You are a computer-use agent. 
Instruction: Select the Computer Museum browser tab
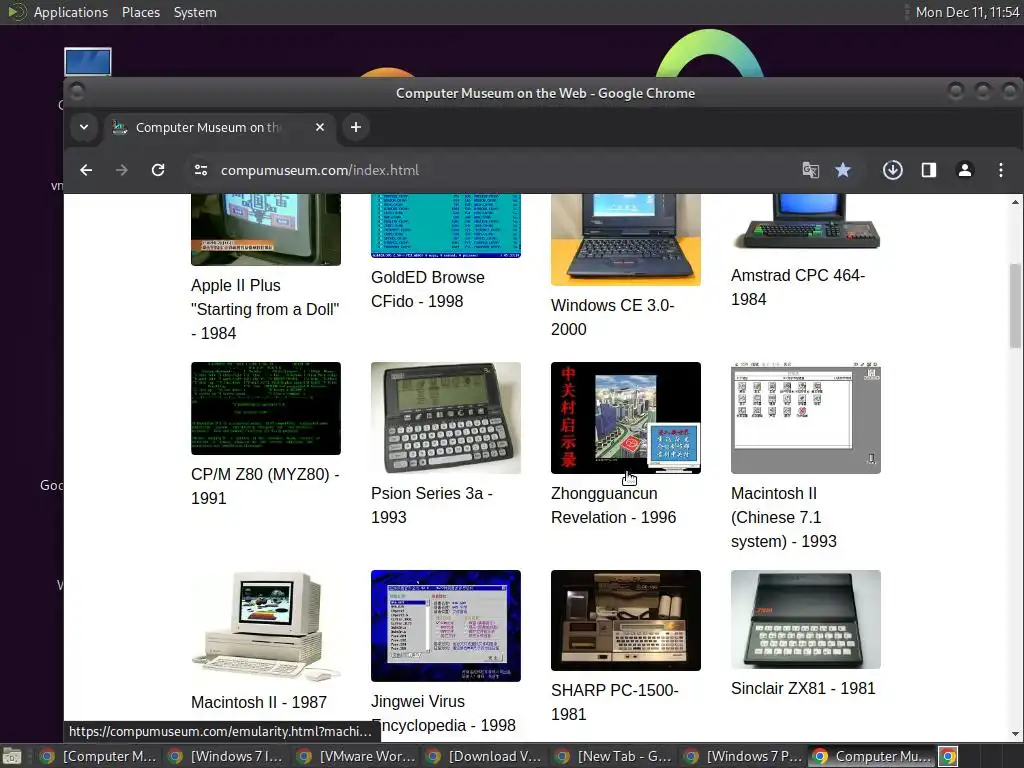[x=219, y=127]
